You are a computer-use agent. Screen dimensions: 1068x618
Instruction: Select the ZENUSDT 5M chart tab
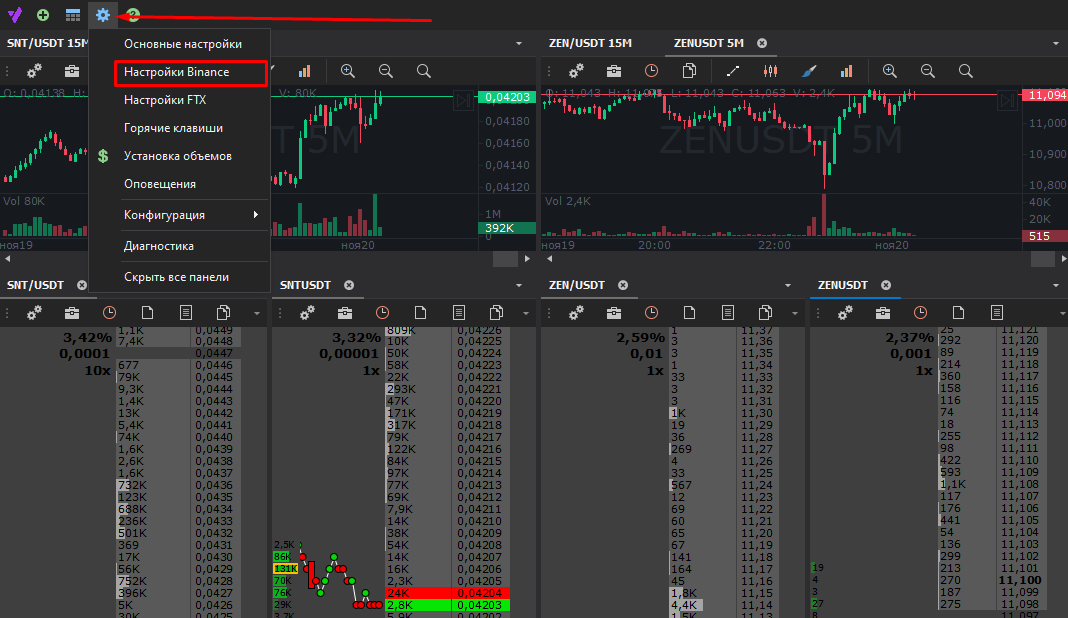pos(708,43)
